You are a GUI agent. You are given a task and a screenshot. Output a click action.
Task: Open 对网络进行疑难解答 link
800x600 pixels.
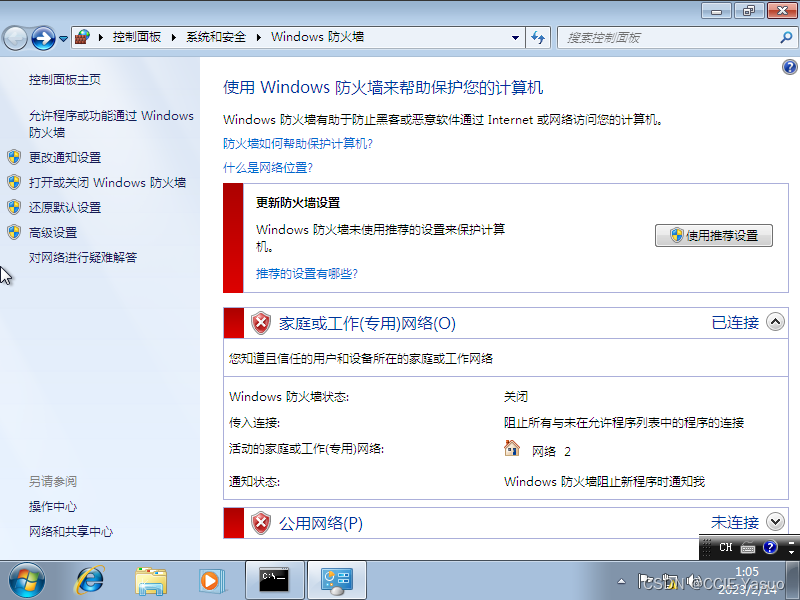[83, 258]
